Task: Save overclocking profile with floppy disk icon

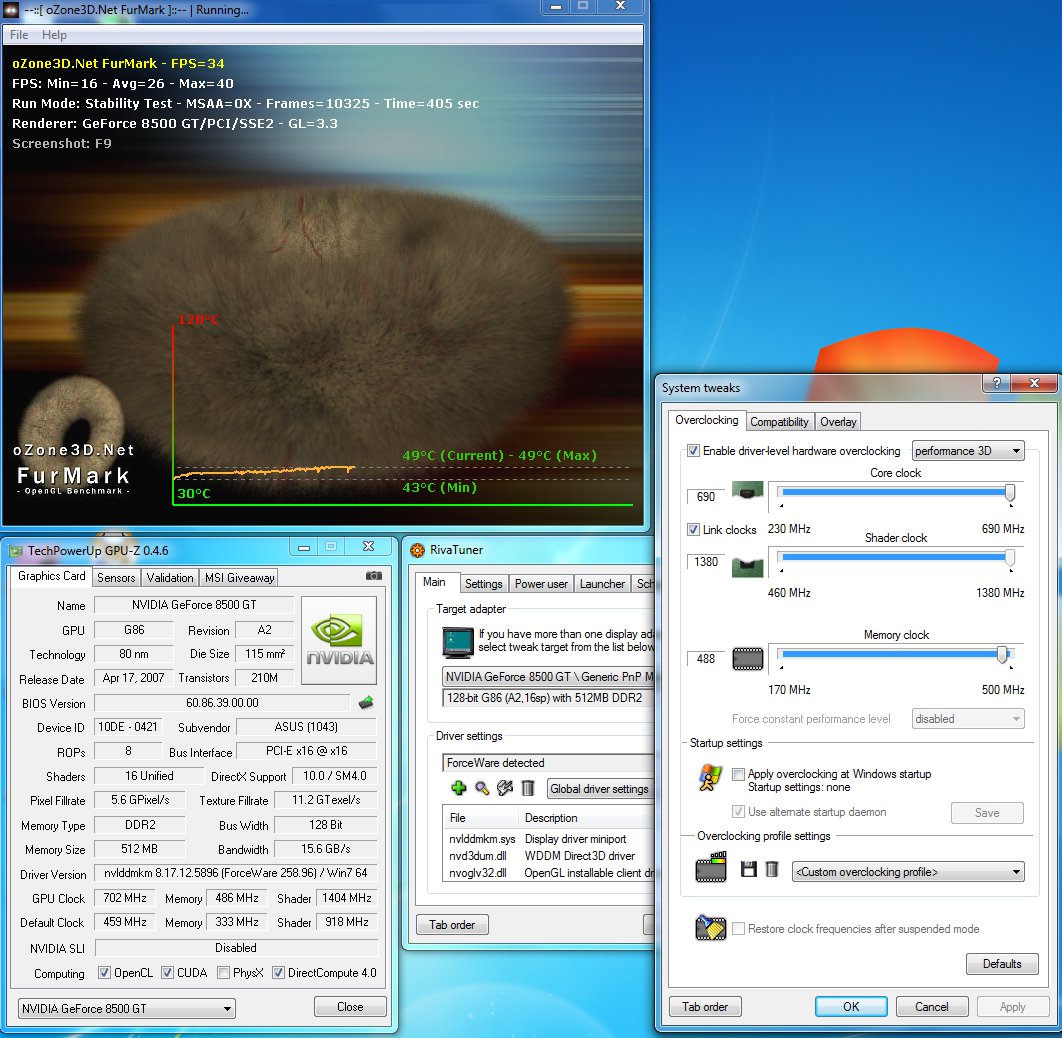Action: coord(748,869)
